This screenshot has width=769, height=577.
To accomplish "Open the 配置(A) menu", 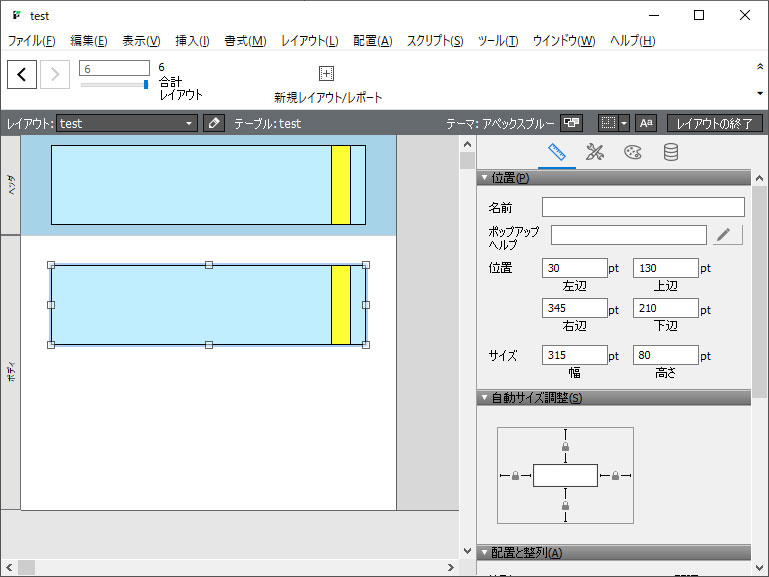I will [x=373, y=41].
